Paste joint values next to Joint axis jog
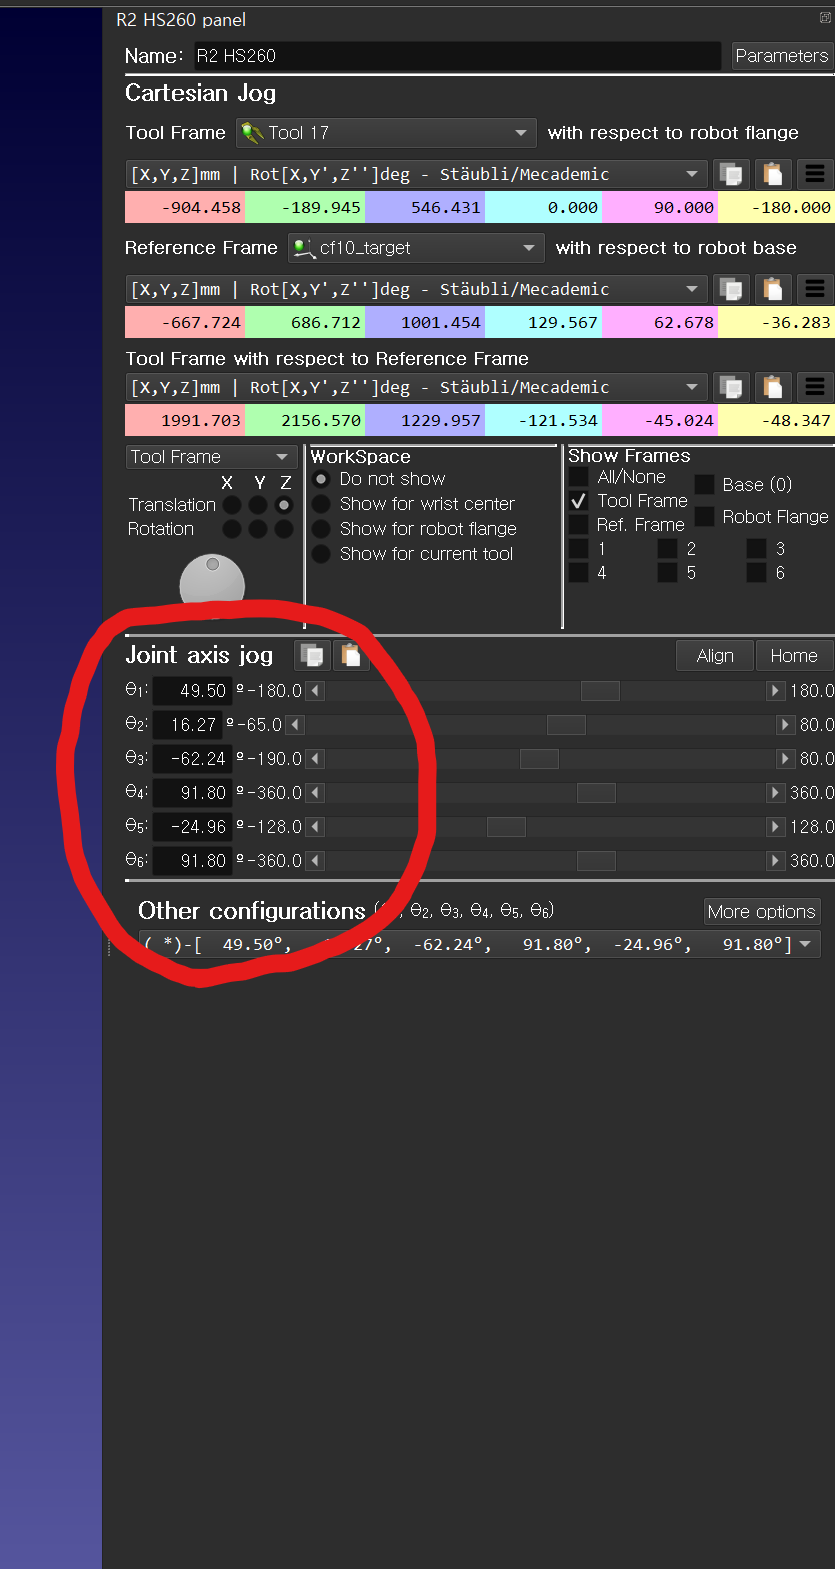Viewport: 835px width, 1569px height. [350, 656]
